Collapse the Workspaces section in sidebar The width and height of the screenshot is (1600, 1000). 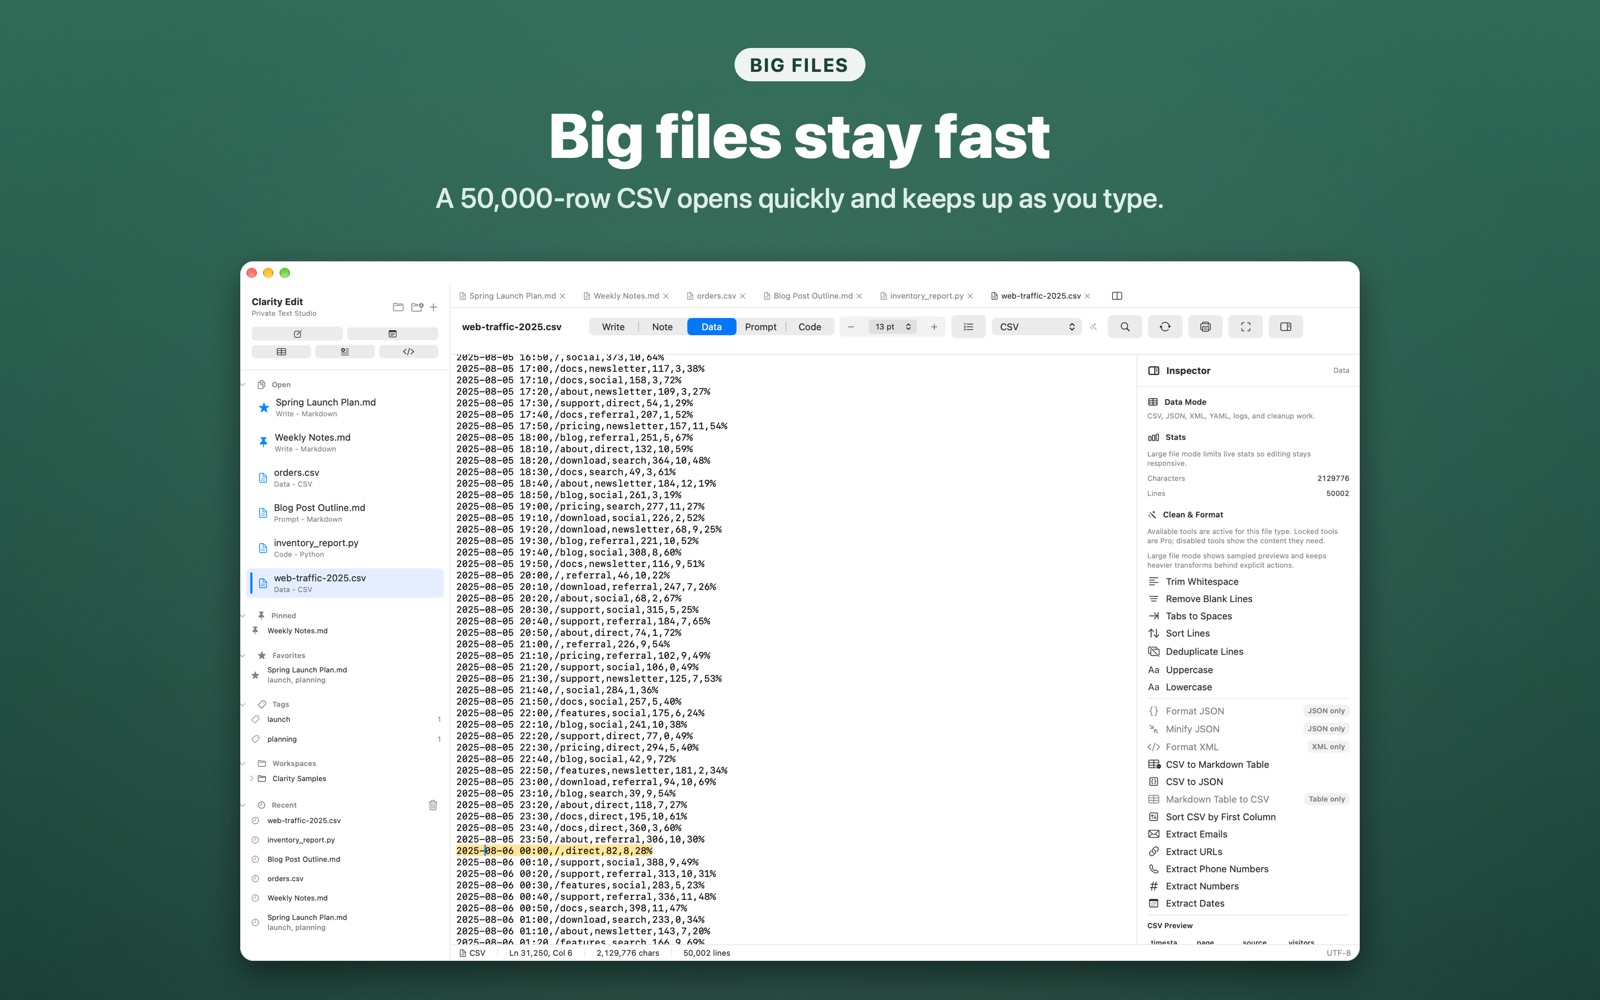[x=244, y=764]
